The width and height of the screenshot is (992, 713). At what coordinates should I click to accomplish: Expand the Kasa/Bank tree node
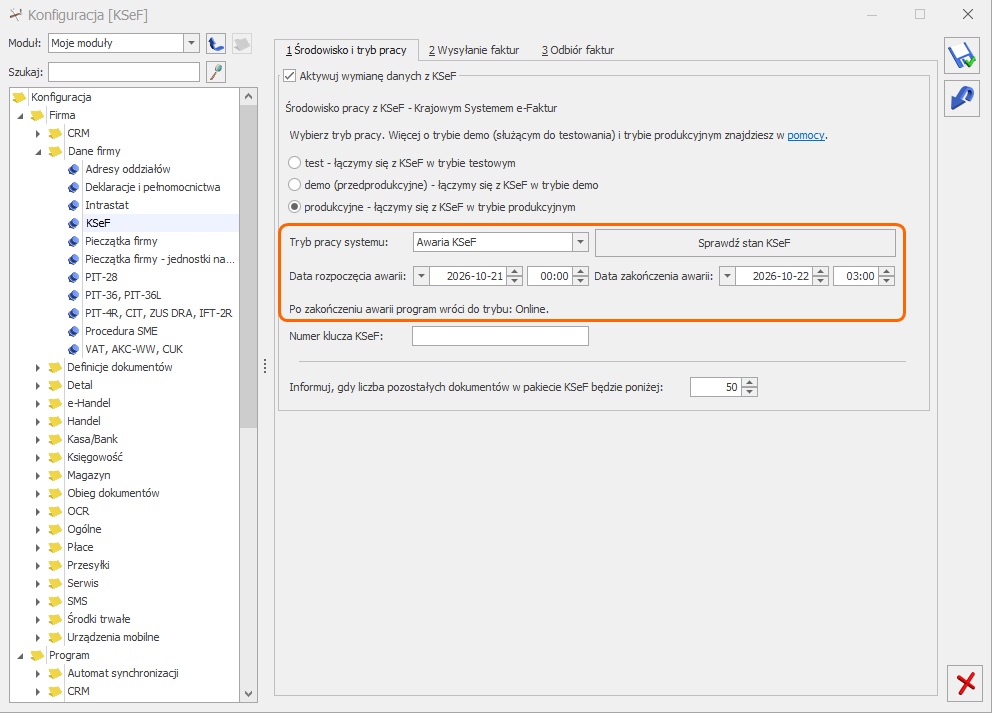[38, 440]
